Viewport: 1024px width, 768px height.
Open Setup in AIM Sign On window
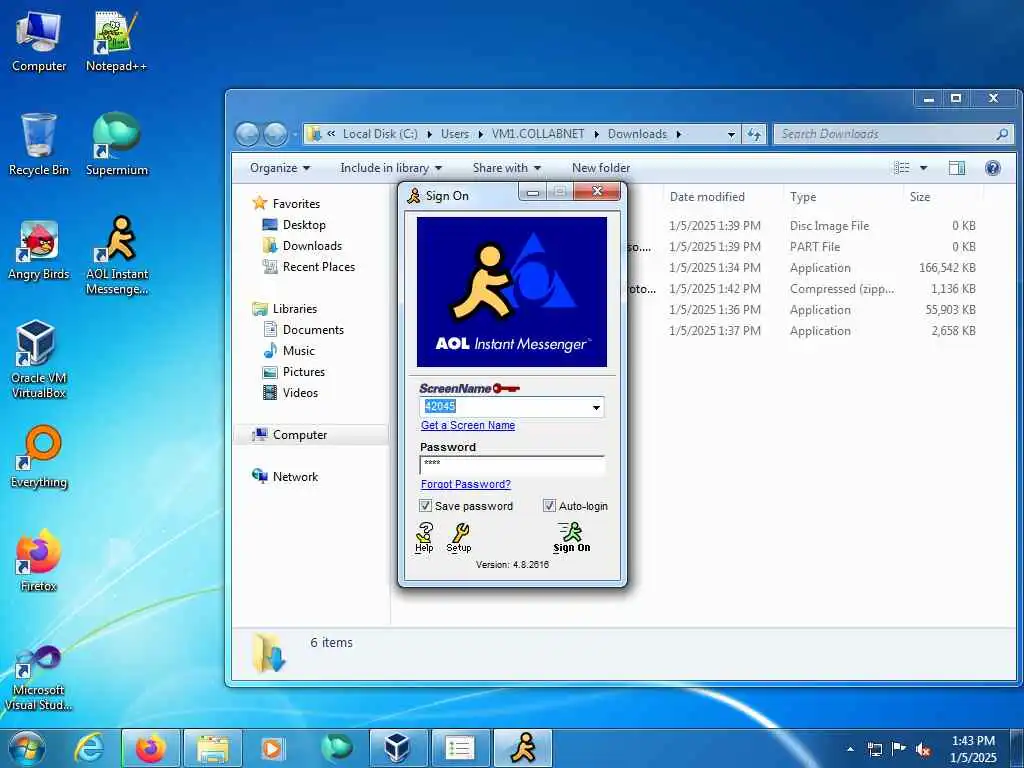459,537
